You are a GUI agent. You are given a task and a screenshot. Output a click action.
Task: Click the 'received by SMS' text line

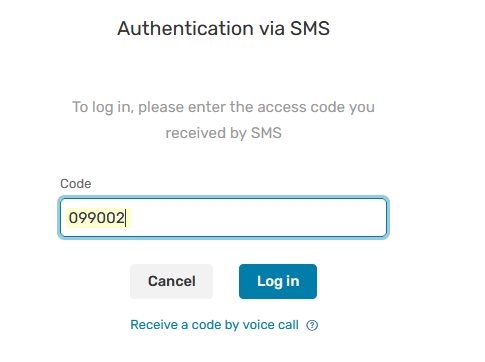223,133
